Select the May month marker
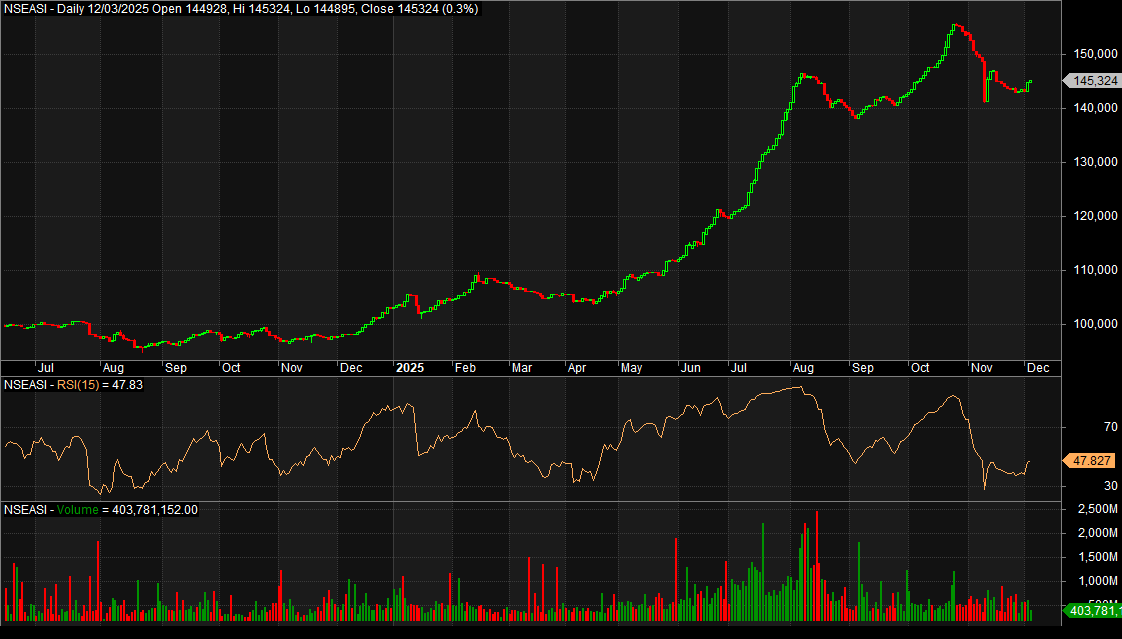Viewport: 1122px width, 639px height. tap(632, 368)
